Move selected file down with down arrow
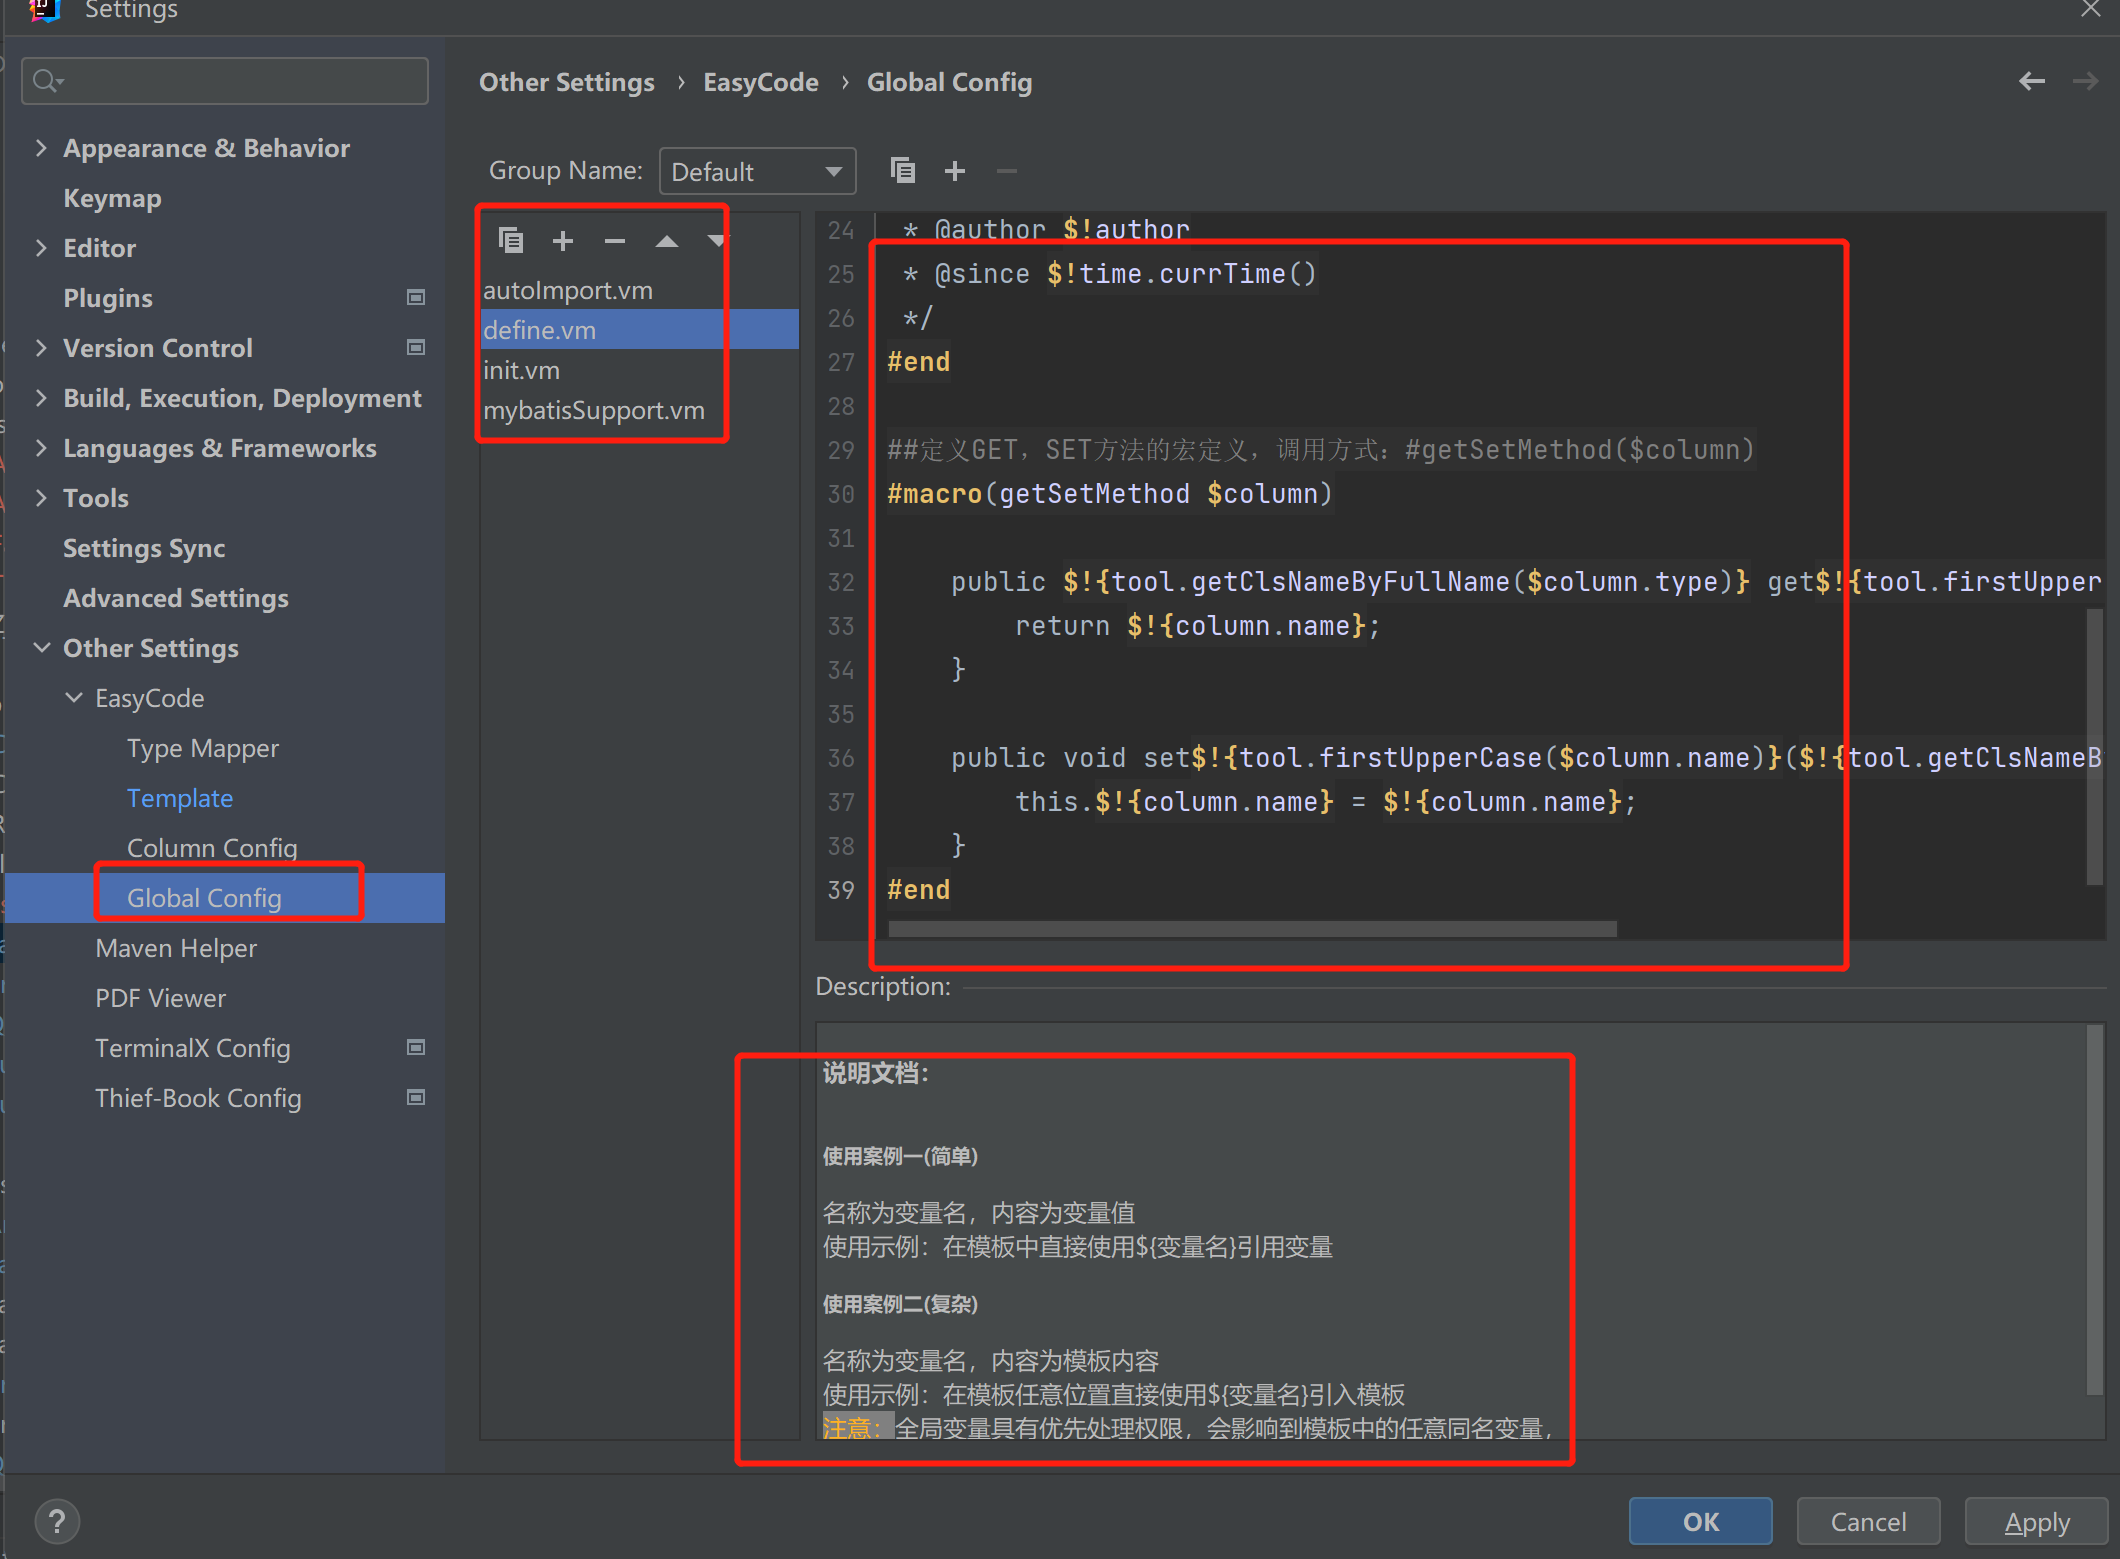 click(x=716, y=240)
